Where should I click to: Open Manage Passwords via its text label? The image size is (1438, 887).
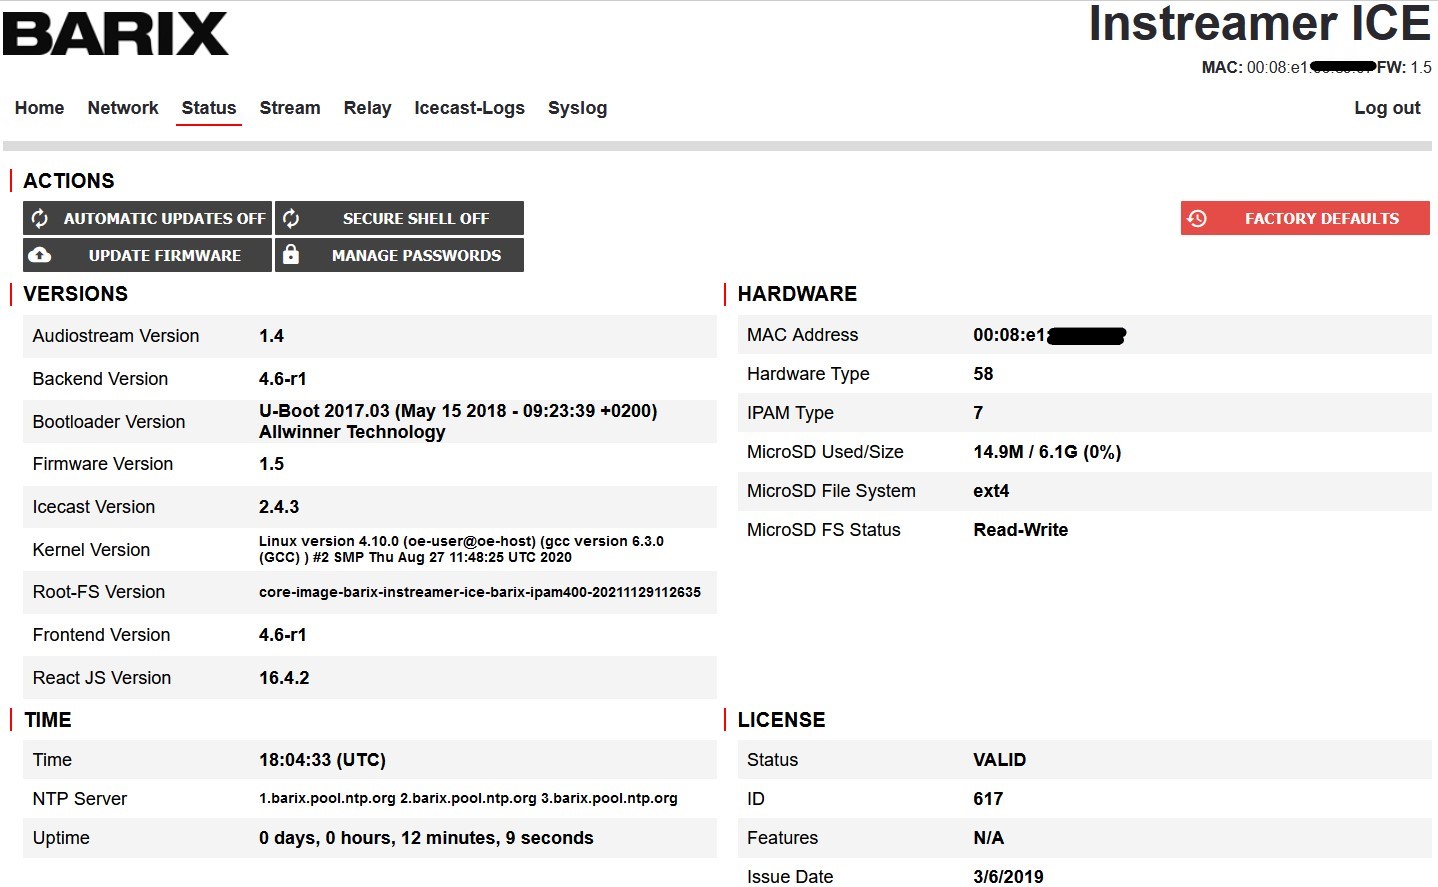(416, 255)
